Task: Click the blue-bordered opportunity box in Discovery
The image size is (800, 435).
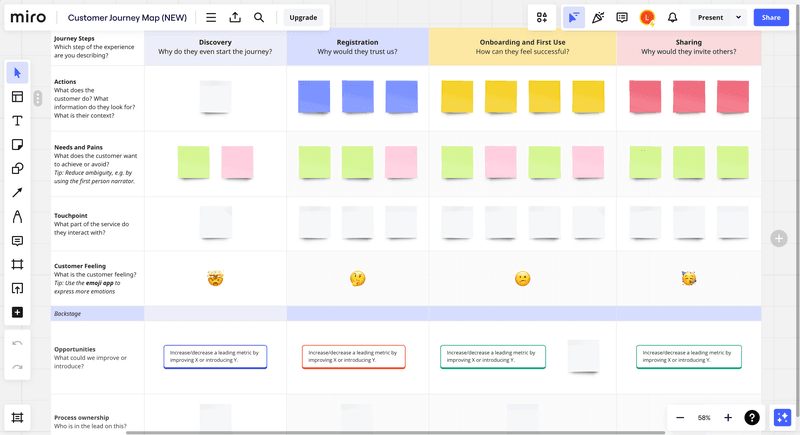Action: (x=215, y=356)
